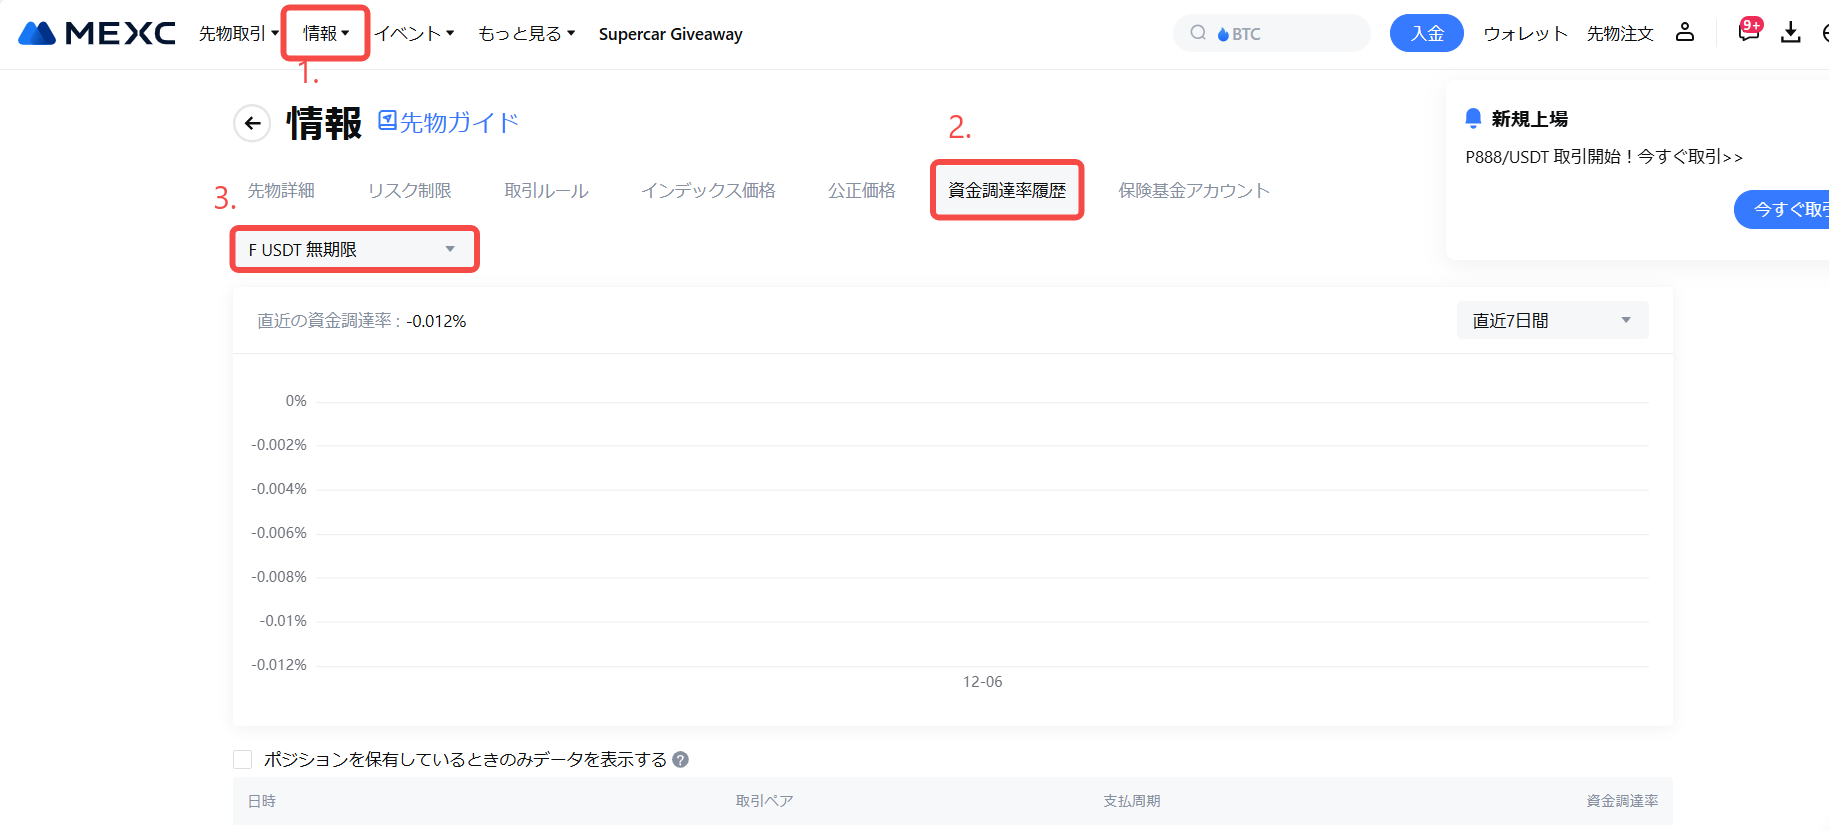The image size is (1829, 831).
Task: Switch to the 資金調達率履歴 tab
Action: click(1006, 190)
